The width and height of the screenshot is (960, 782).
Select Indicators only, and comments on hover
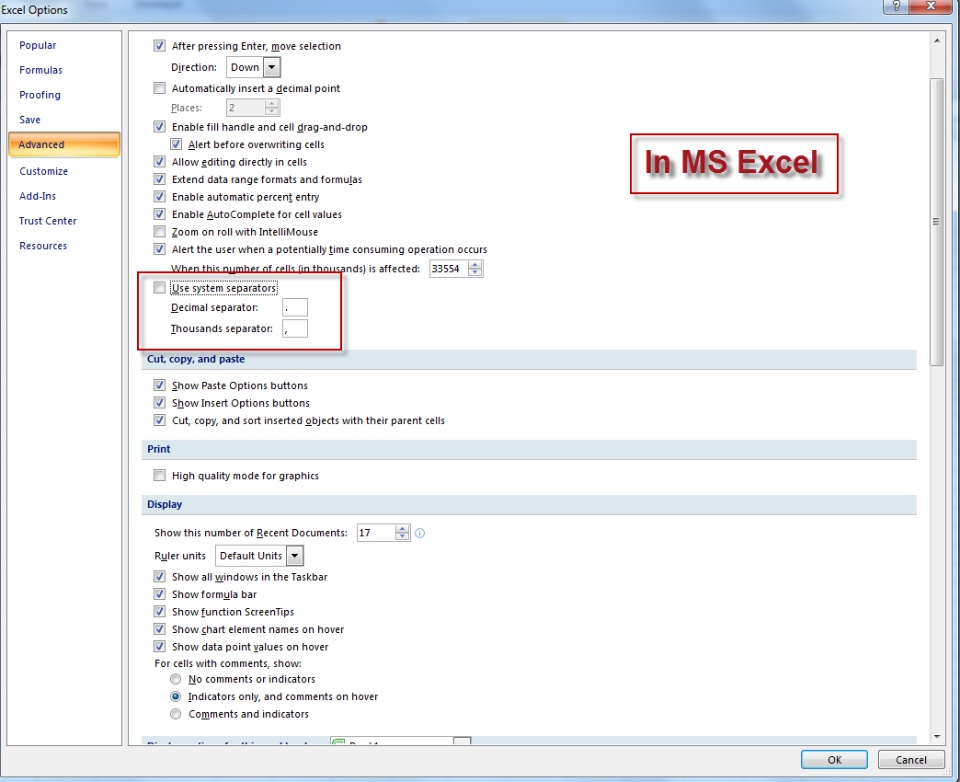click(176, 696)
